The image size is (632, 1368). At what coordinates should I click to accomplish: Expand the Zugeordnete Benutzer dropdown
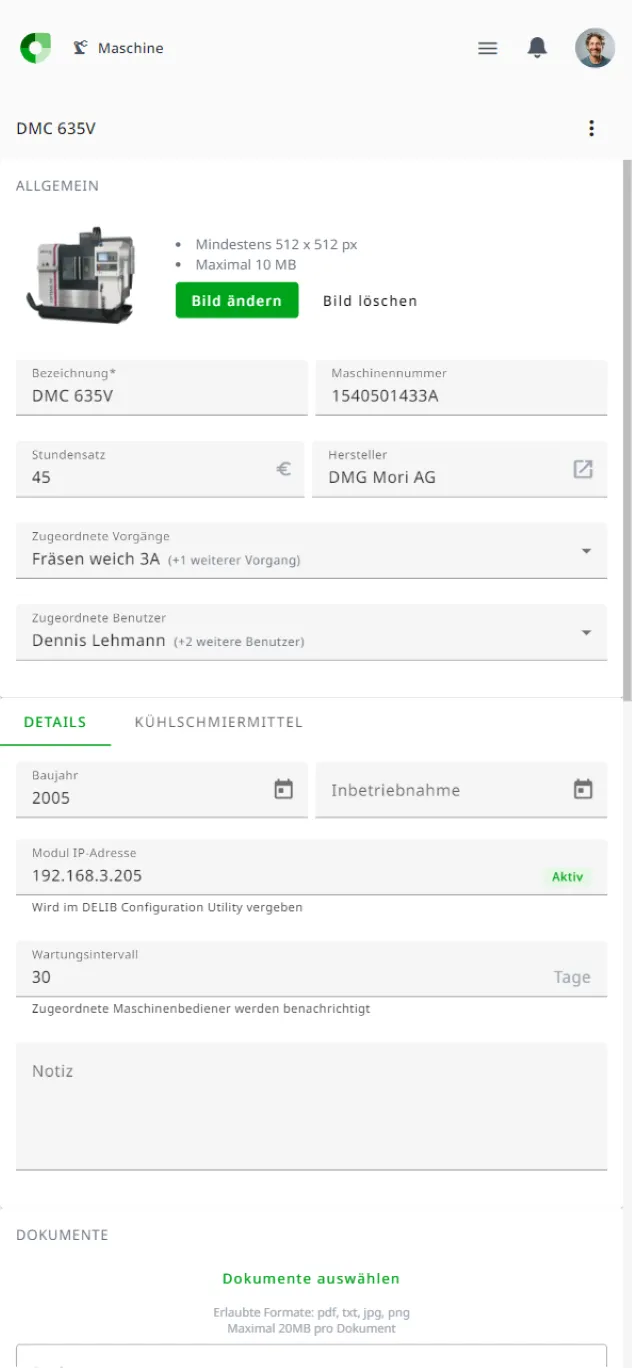pyautogui.click(x=586, y=633)
